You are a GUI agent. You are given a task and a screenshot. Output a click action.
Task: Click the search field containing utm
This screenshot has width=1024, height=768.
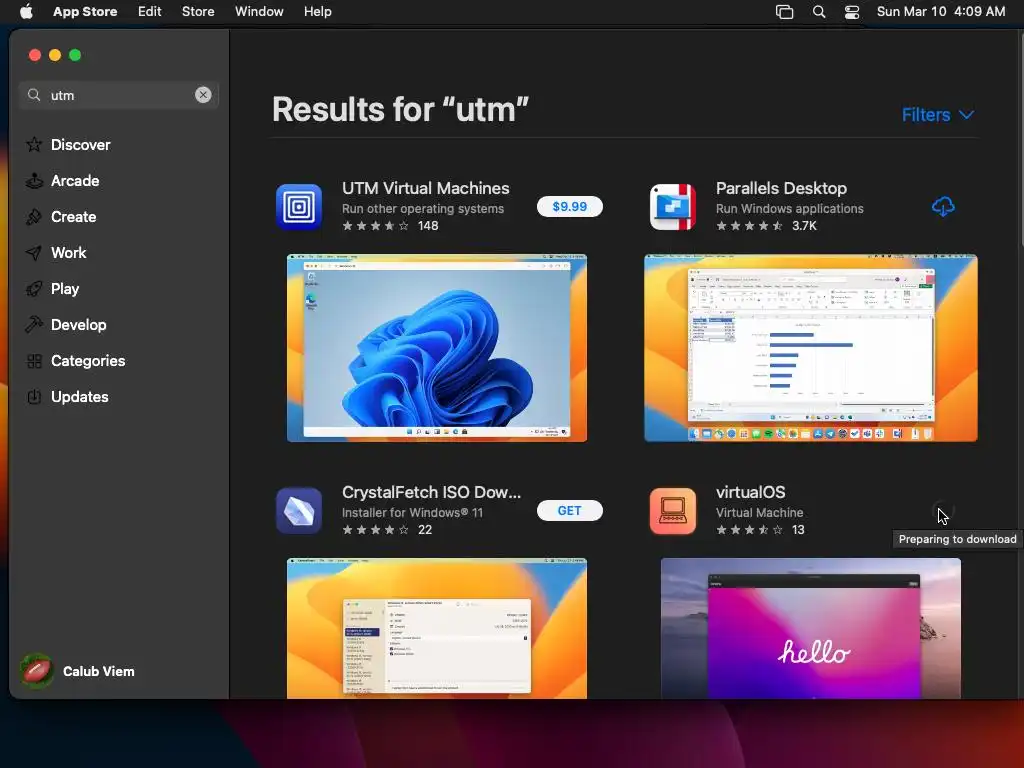(x=119, y=95)
